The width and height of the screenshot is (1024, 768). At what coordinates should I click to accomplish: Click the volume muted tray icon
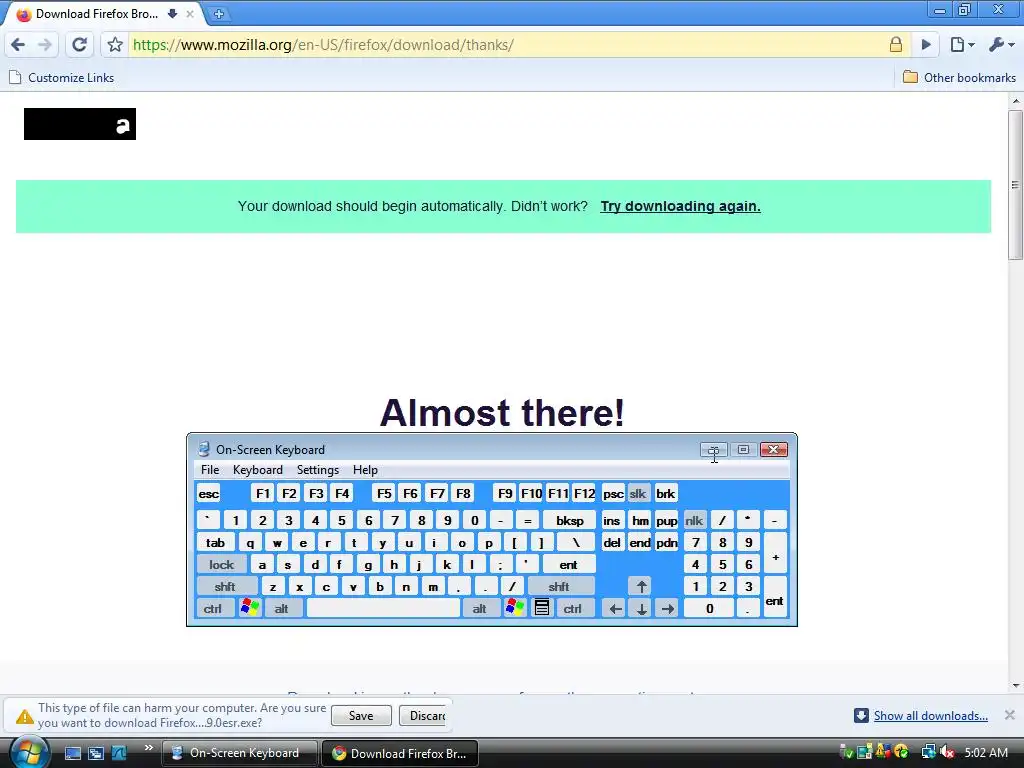(947, 753)
